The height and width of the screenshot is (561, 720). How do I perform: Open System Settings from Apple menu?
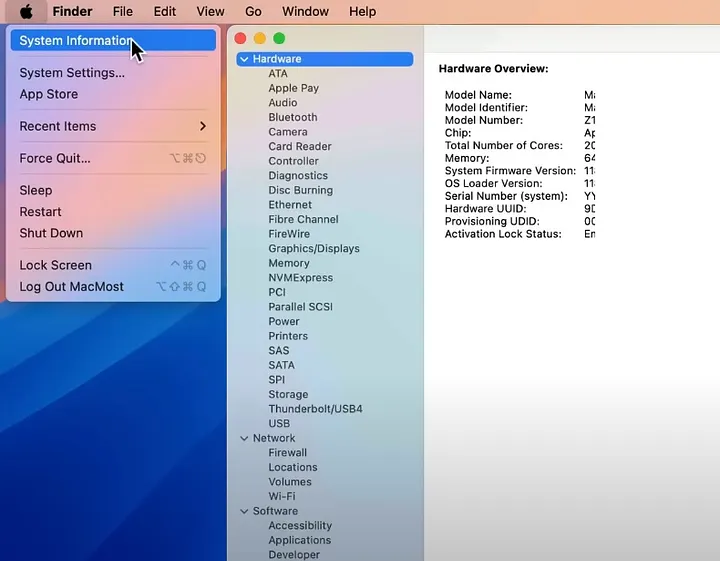click(72, 73)
